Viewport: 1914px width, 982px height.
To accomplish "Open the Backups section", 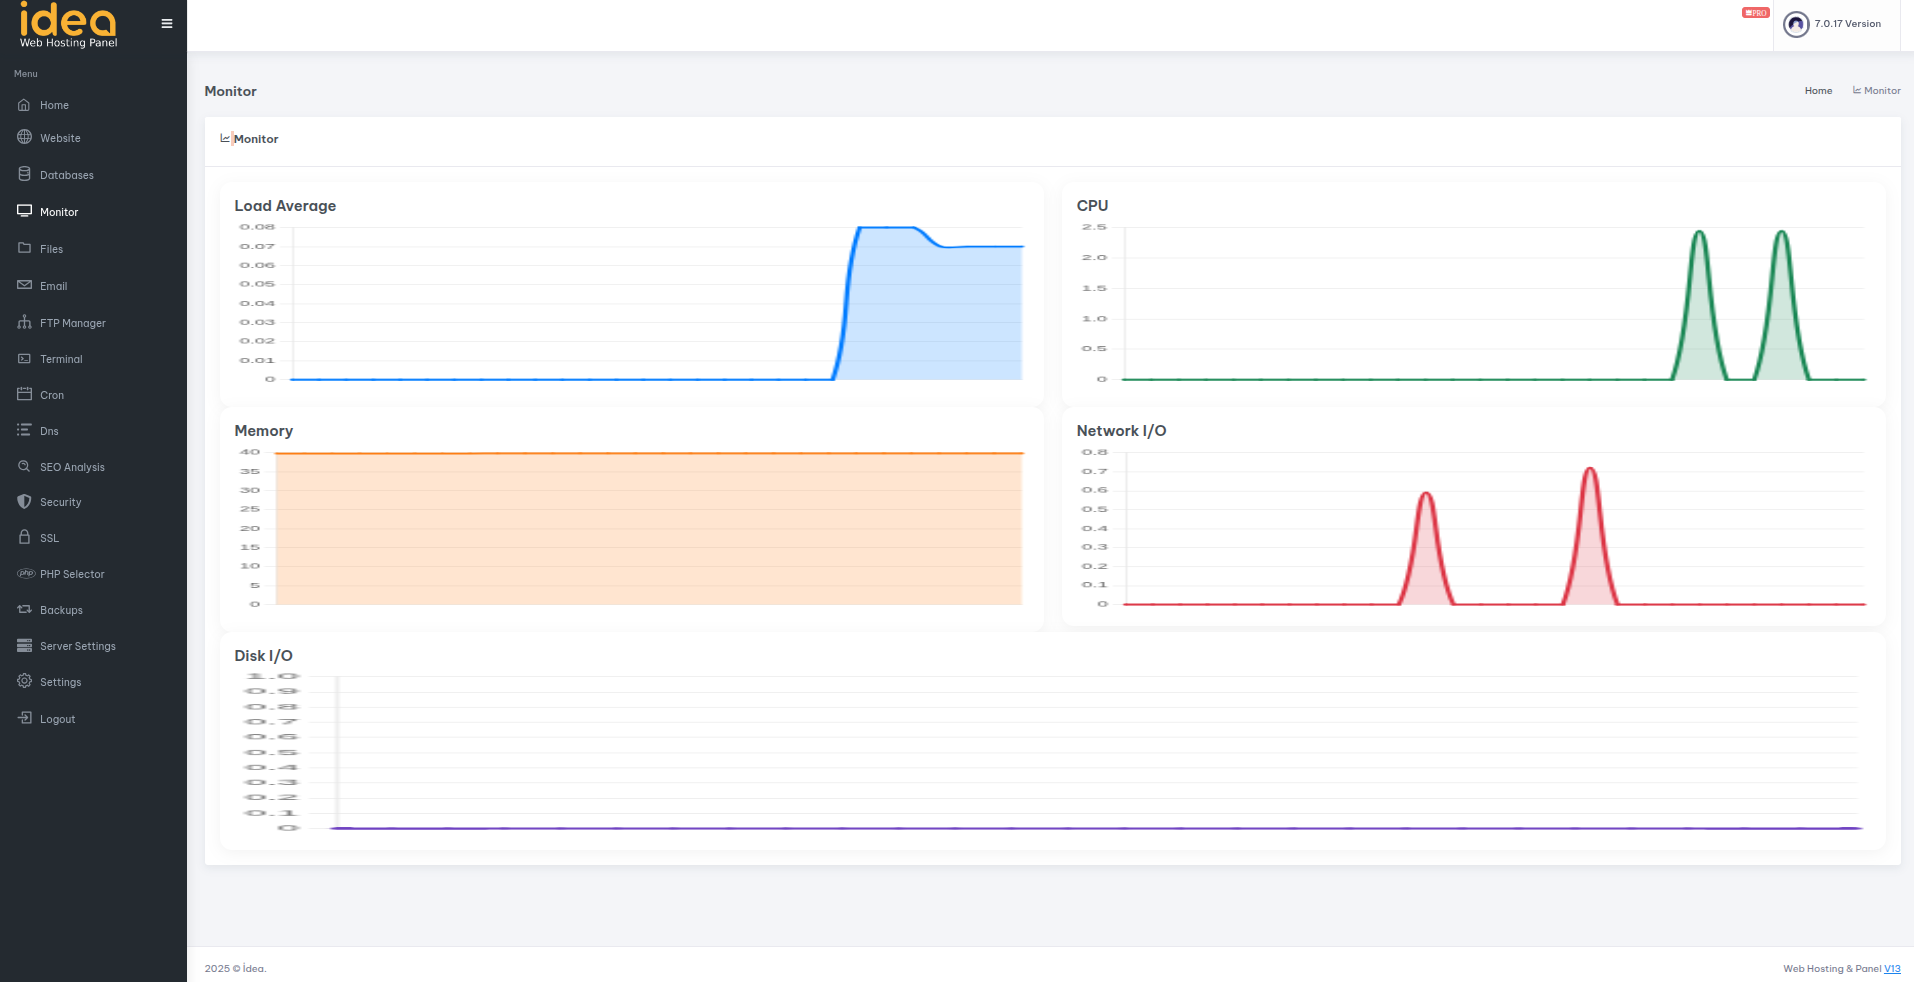I will (60, 609).
